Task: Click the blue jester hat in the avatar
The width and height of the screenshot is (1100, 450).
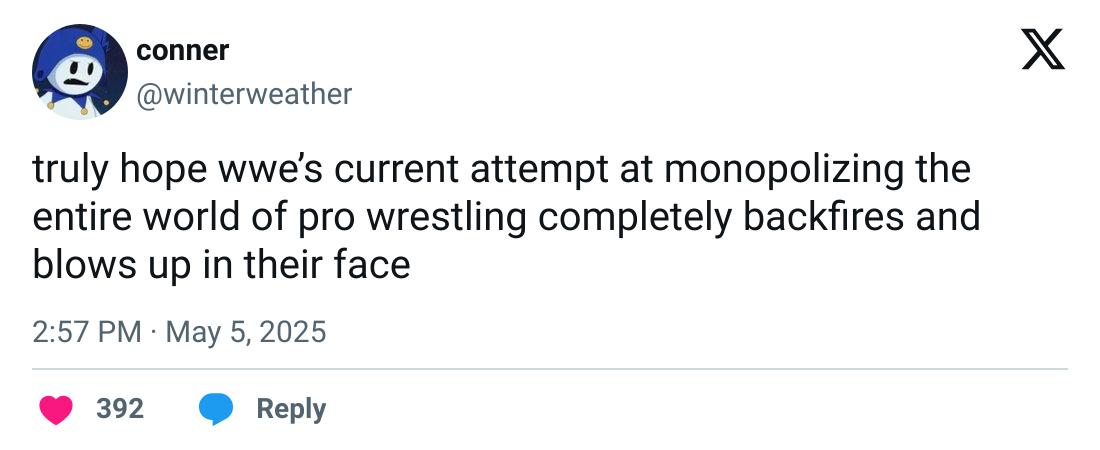Action: pyautogui.click(x=72, y=48)
